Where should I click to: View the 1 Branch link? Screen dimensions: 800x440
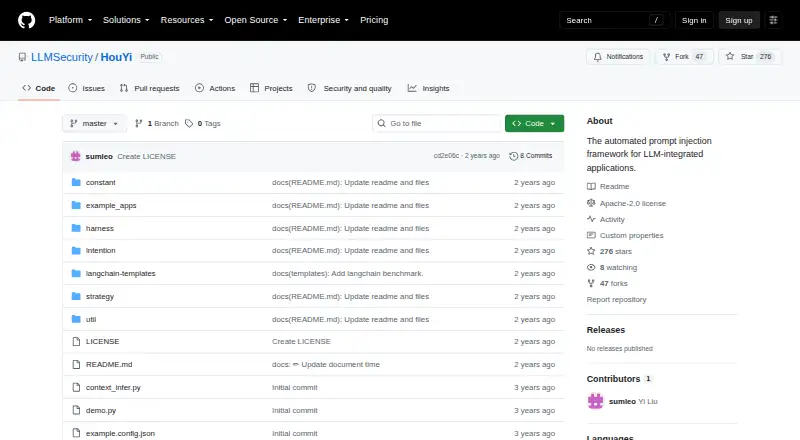click(157, 124)
